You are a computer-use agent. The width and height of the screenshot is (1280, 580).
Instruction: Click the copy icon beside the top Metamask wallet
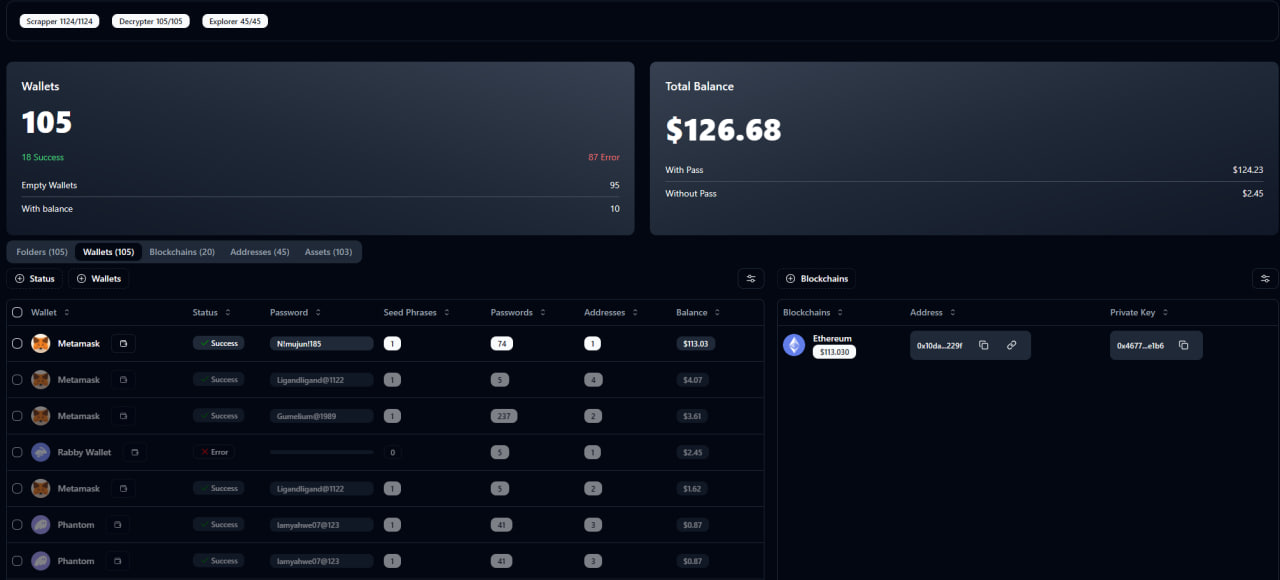[x=123, y=344]
